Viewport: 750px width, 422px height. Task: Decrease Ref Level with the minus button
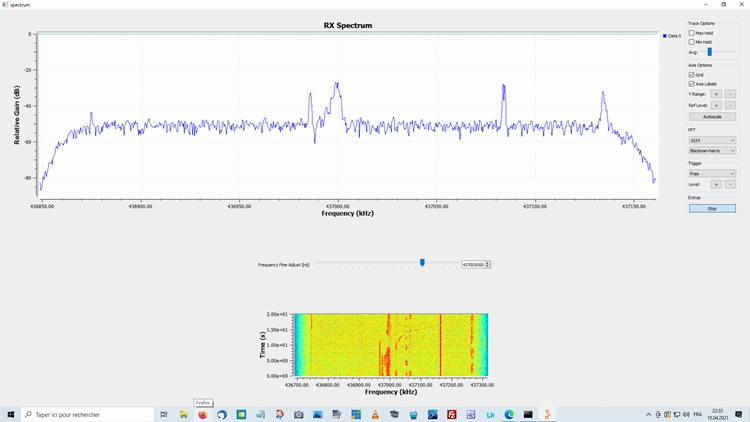pos(729,105)
